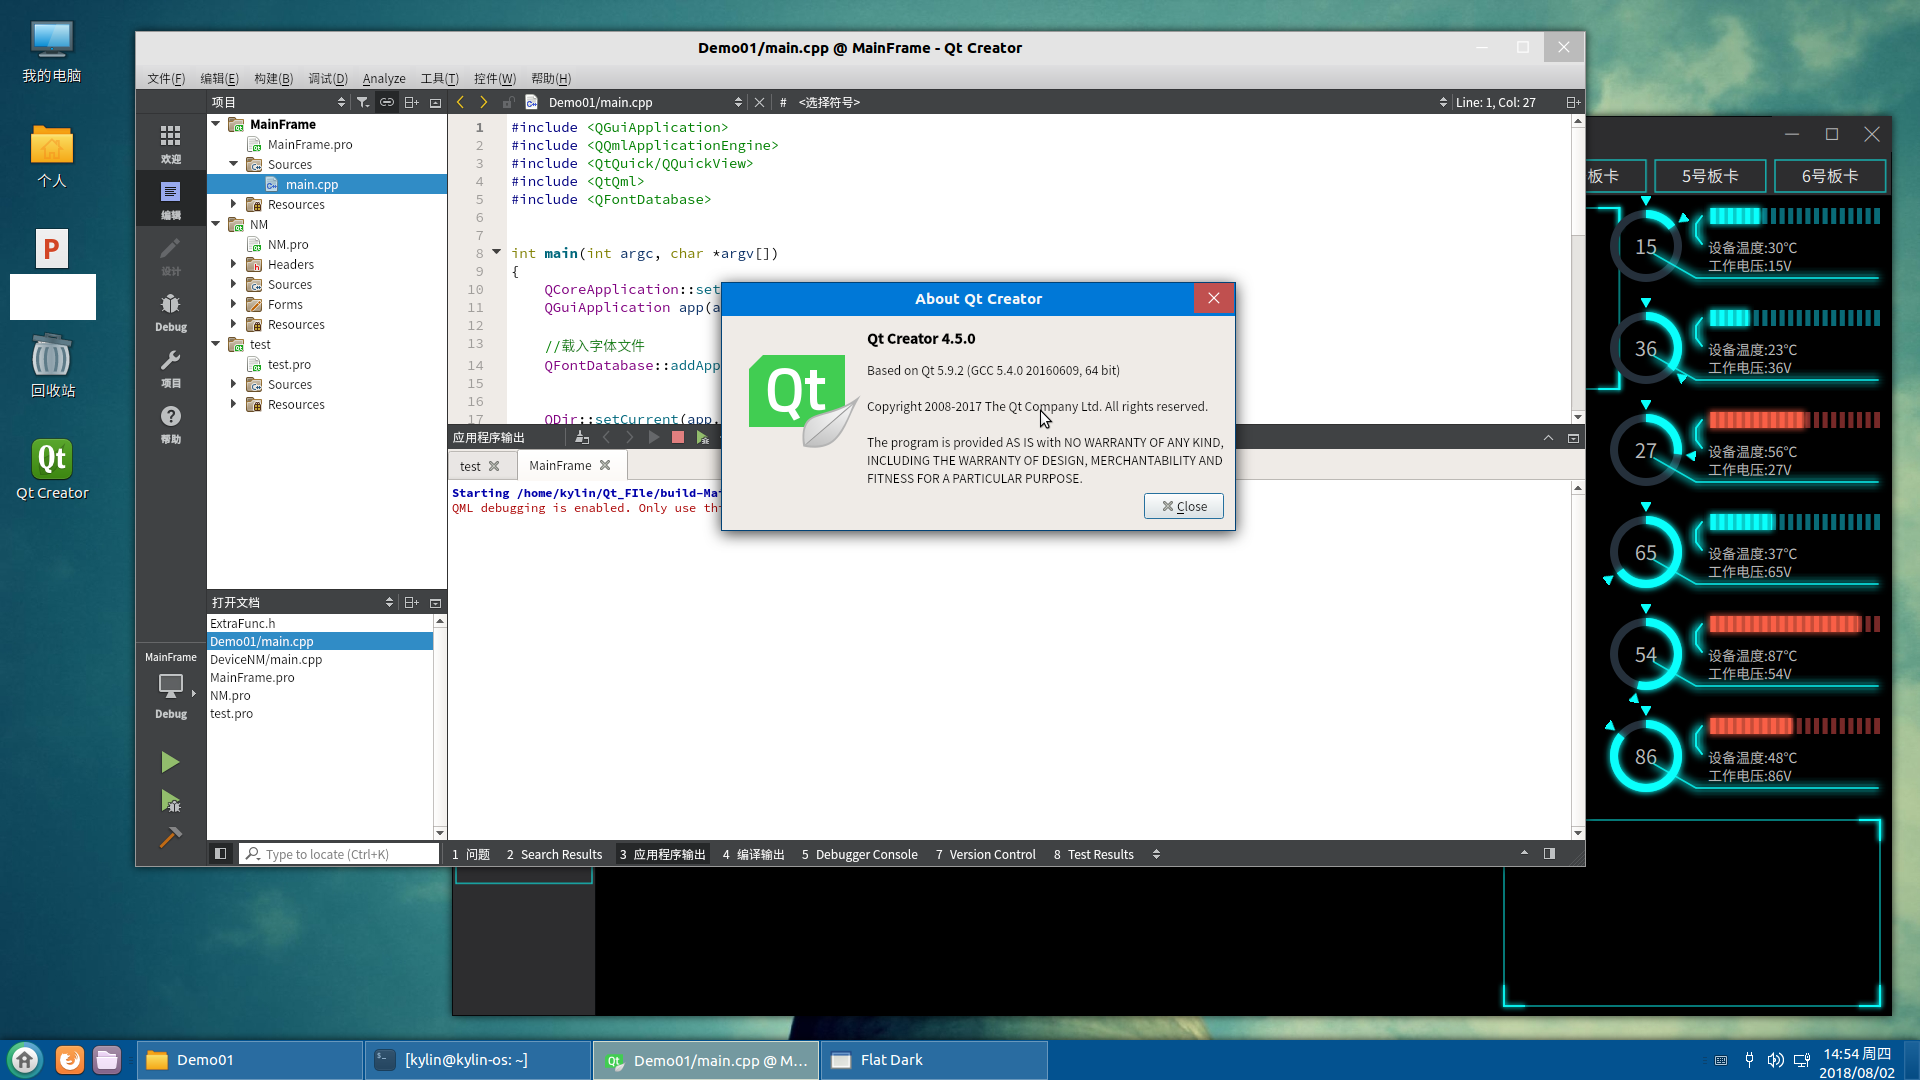
Task: Open the My Computer desktop icon
Action: (x=52, y=52)
